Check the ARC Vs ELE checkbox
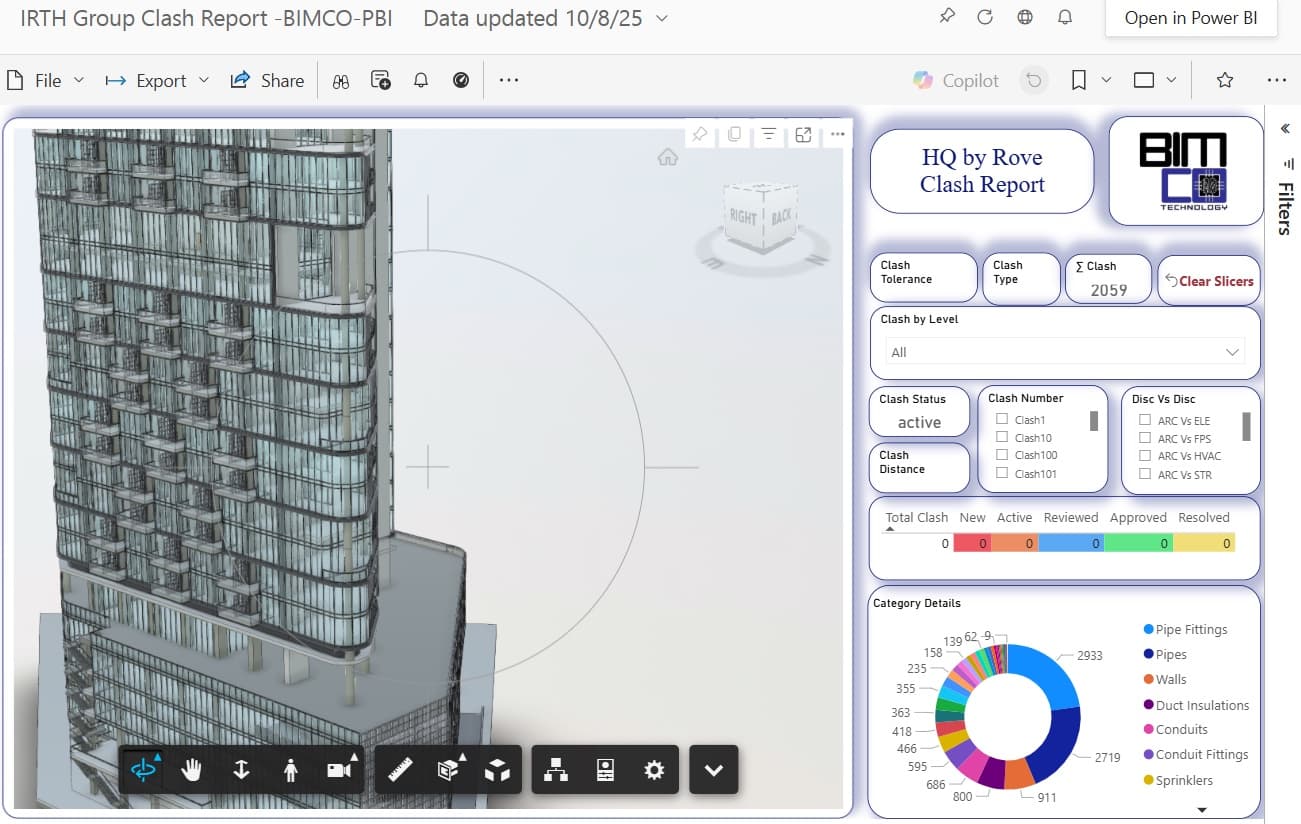The height and width of the screenshot is (824, 1301). pyautogui.click(x=1145, y=420)
